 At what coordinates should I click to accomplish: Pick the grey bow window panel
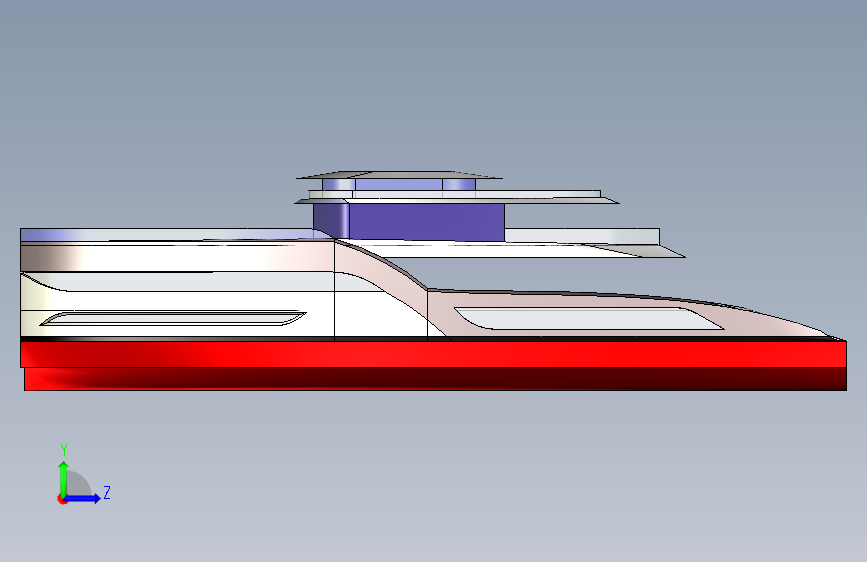(589, 319)
